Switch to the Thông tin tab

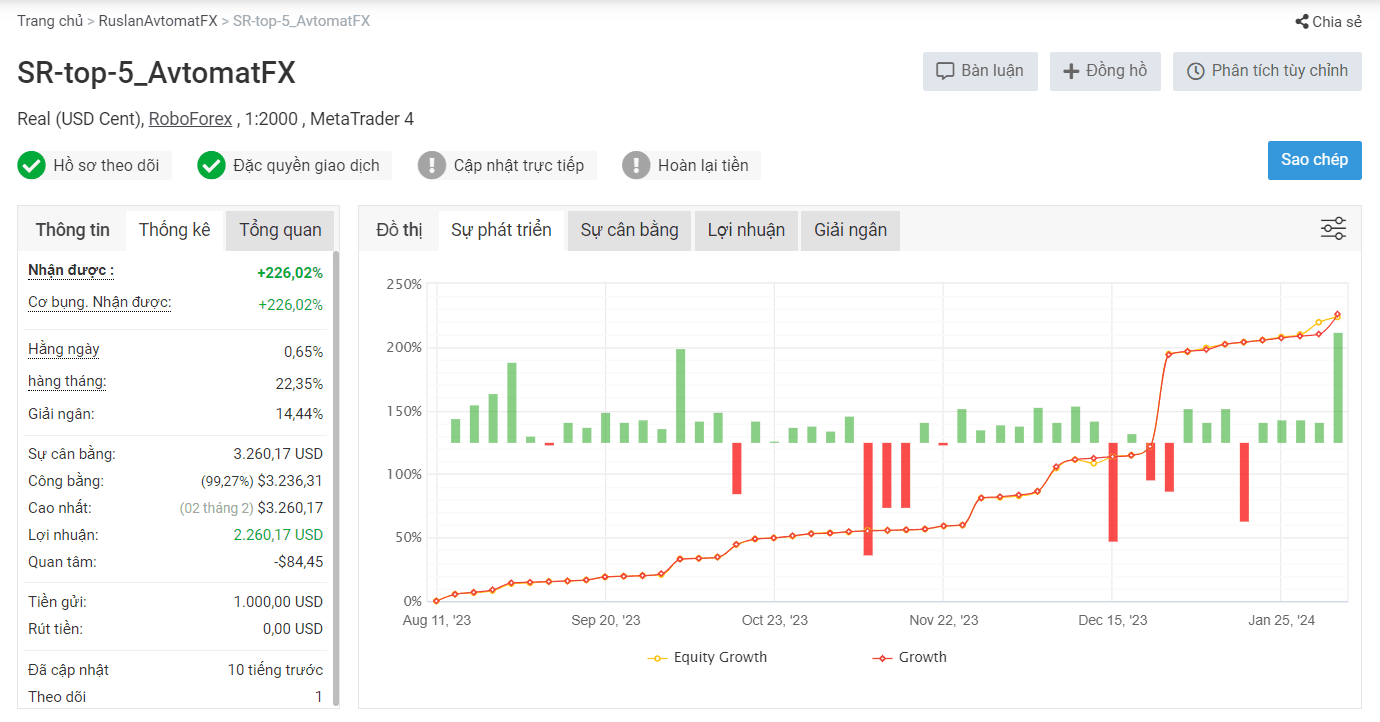[x=72, y=230]
